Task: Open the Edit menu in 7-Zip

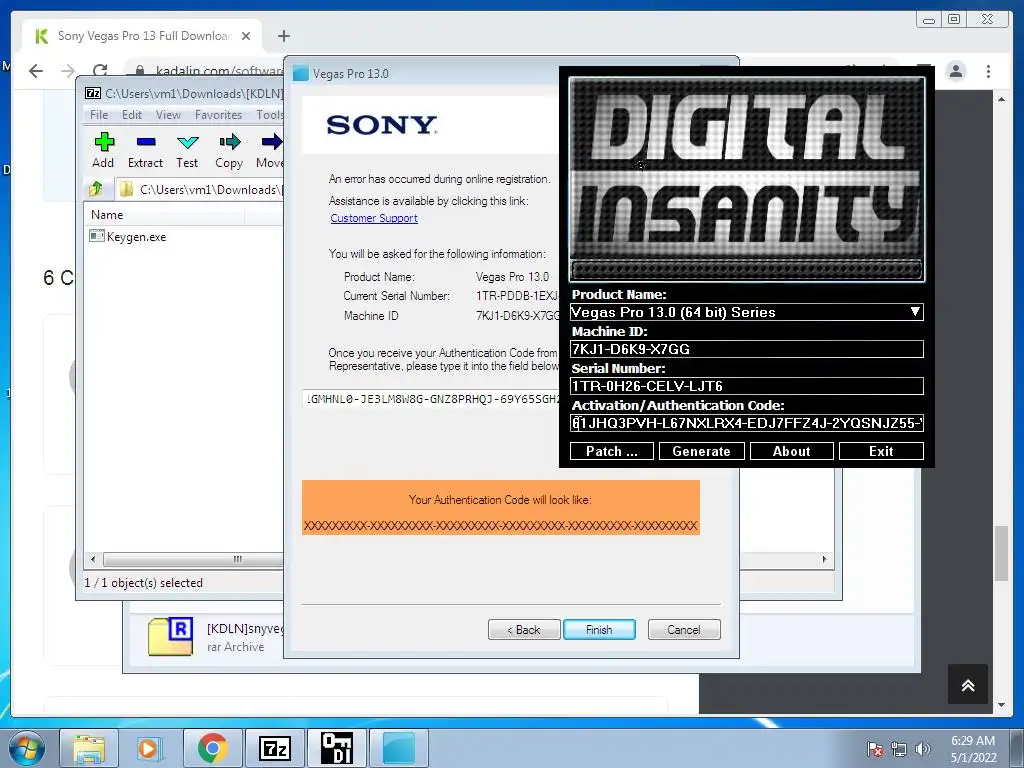Action: [x=131, y=115]
